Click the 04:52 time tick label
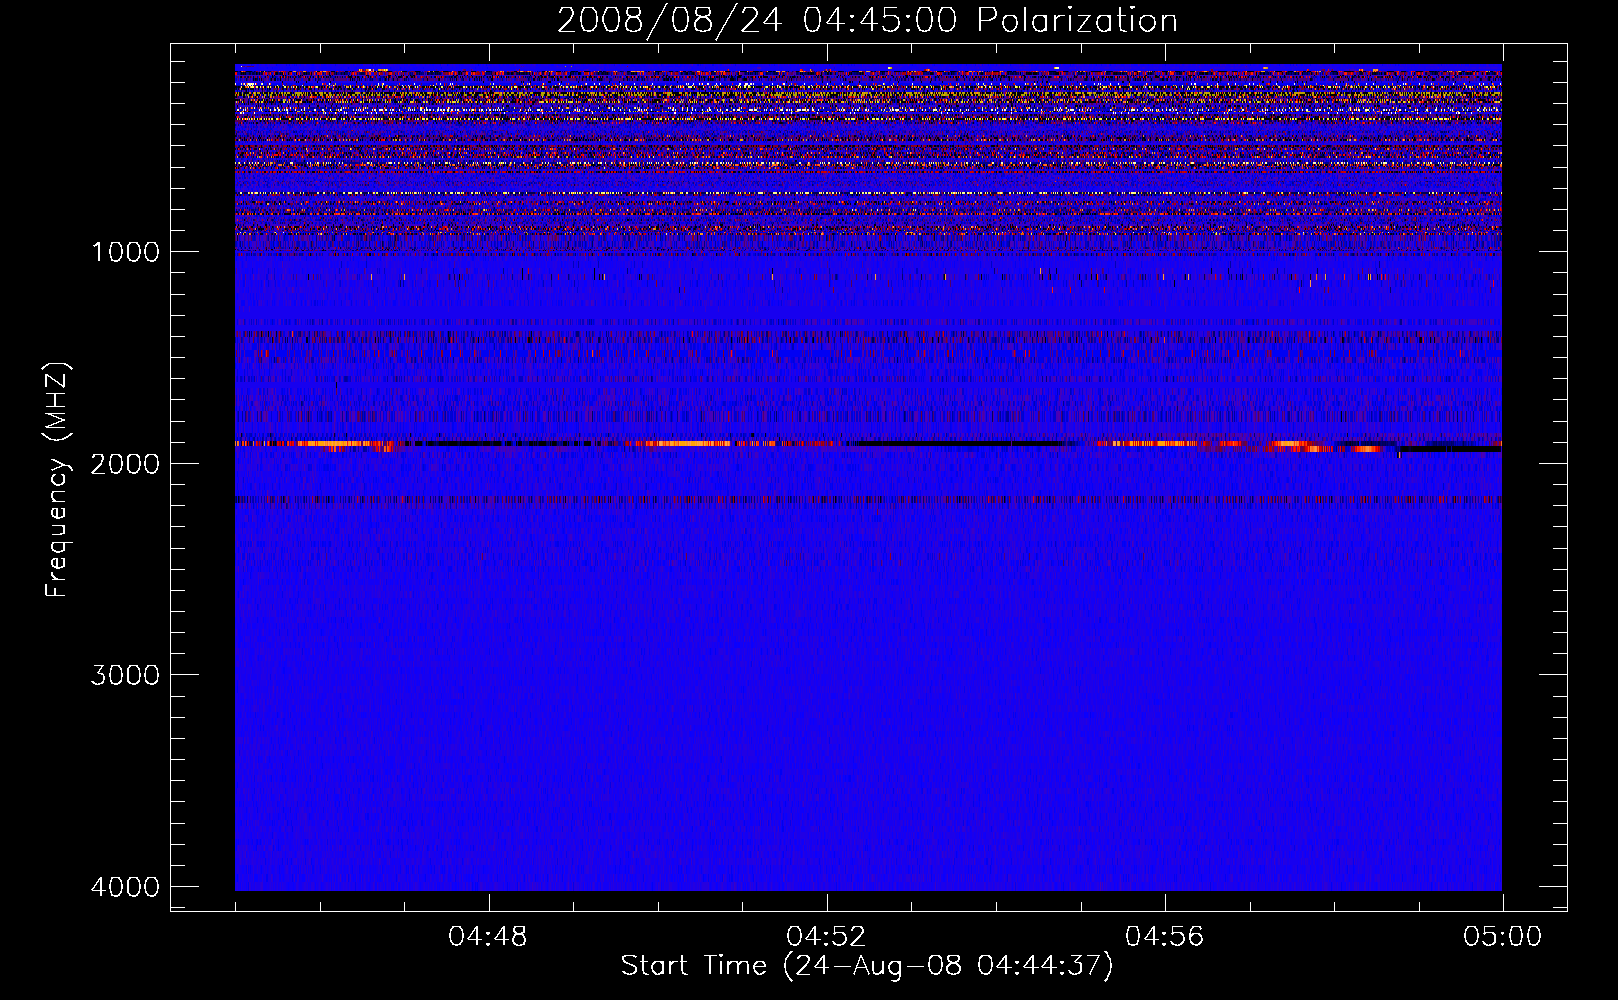 826,937
